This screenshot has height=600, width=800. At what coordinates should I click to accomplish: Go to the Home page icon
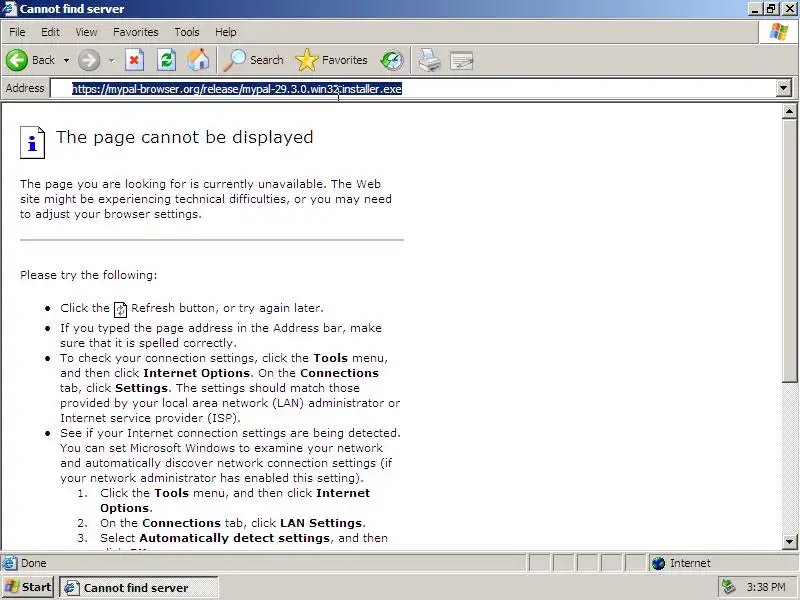(x=198, y=60)
